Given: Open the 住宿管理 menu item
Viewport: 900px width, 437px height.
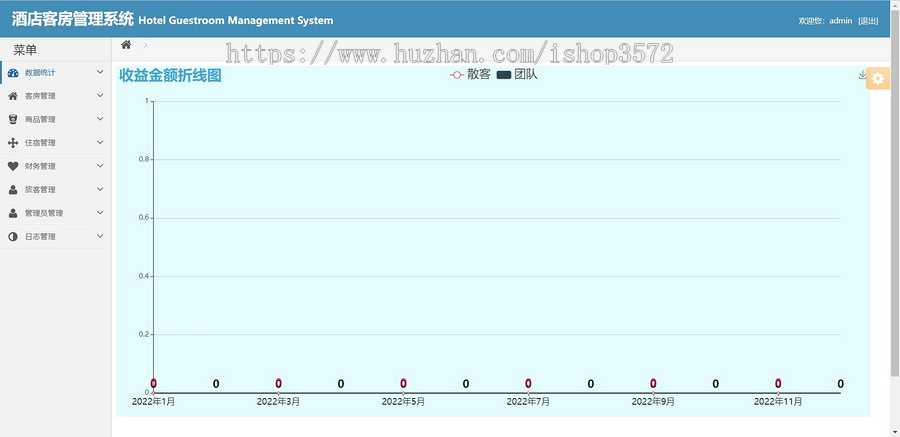Looking at the screenshot, I should point(56,143).
